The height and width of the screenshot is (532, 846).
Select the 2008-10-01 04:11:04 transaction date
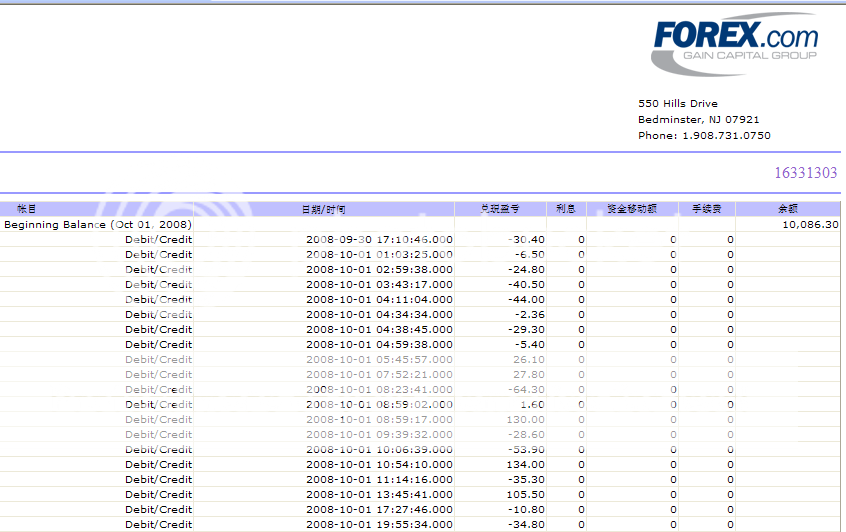click(x=379, y=299)
